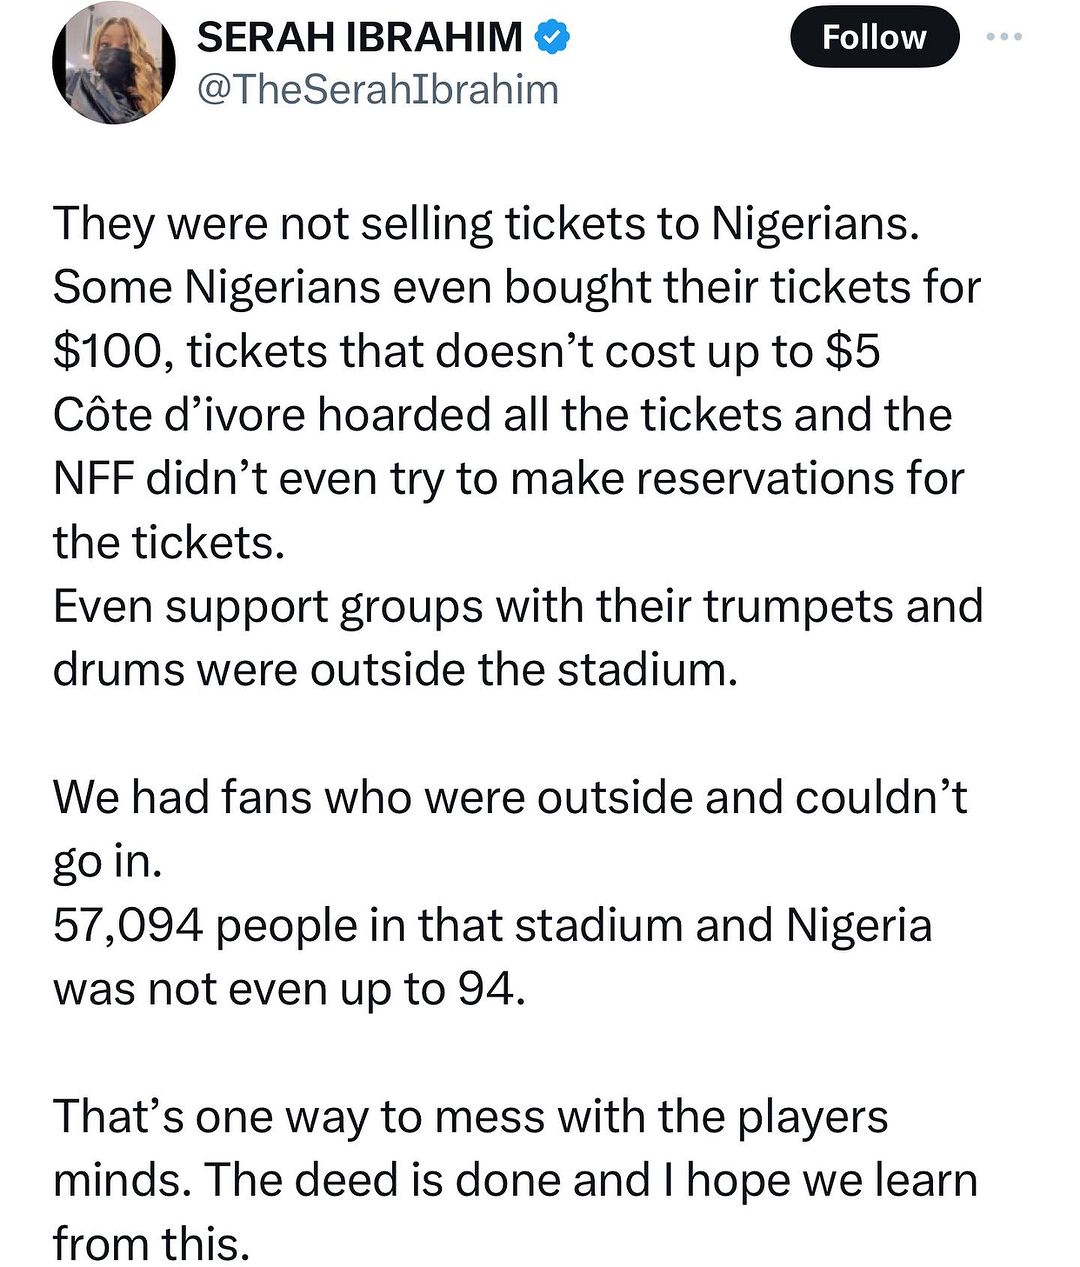Click the final line 'from this.'

(150, 1244)
